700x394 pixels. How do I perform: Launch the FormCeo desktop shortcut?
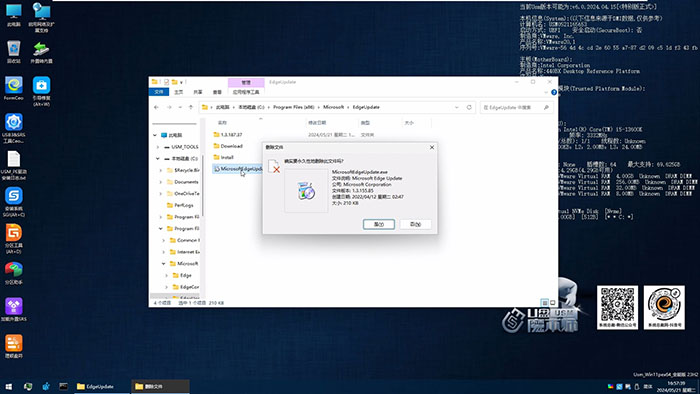[14, 89]
